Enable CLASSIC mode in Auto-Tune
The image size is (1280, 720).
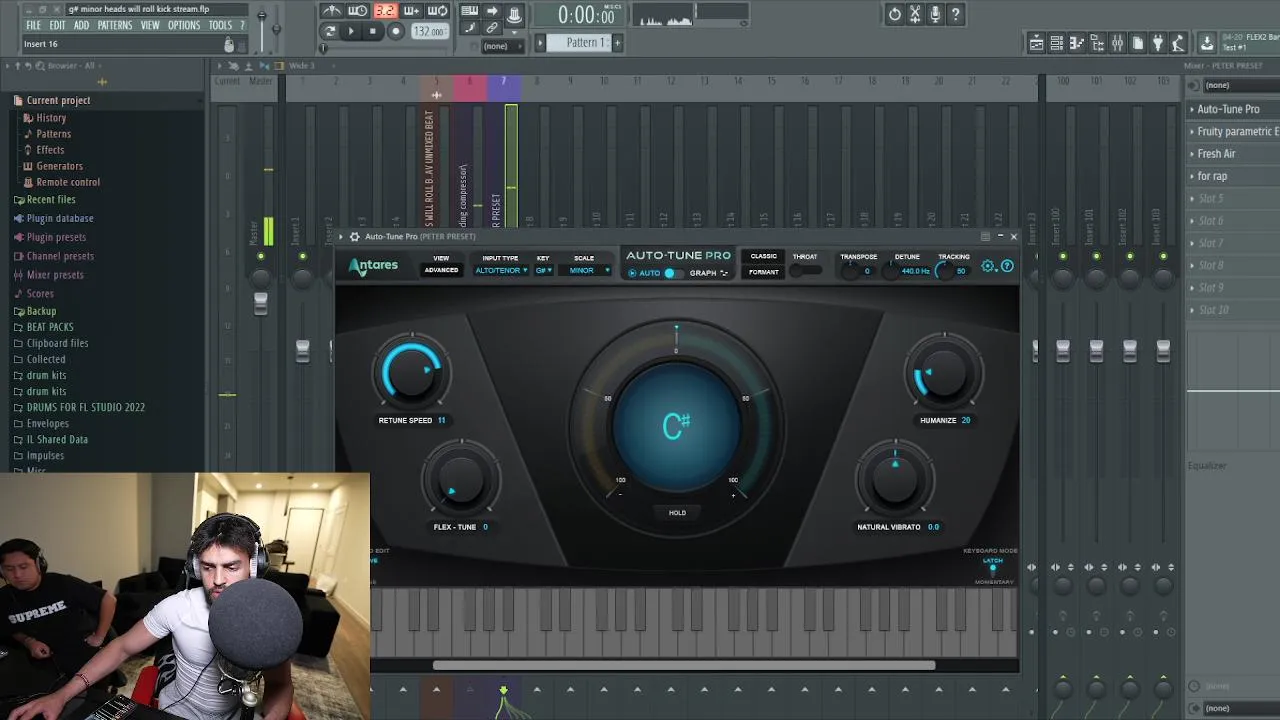click(x=763, y=257)
